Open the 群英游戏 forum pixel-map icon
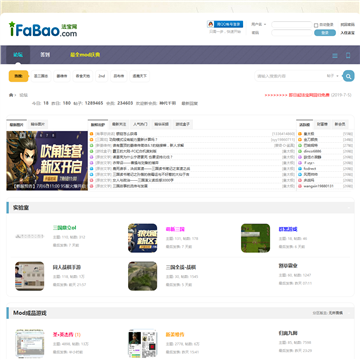 (x=255, y=238)
